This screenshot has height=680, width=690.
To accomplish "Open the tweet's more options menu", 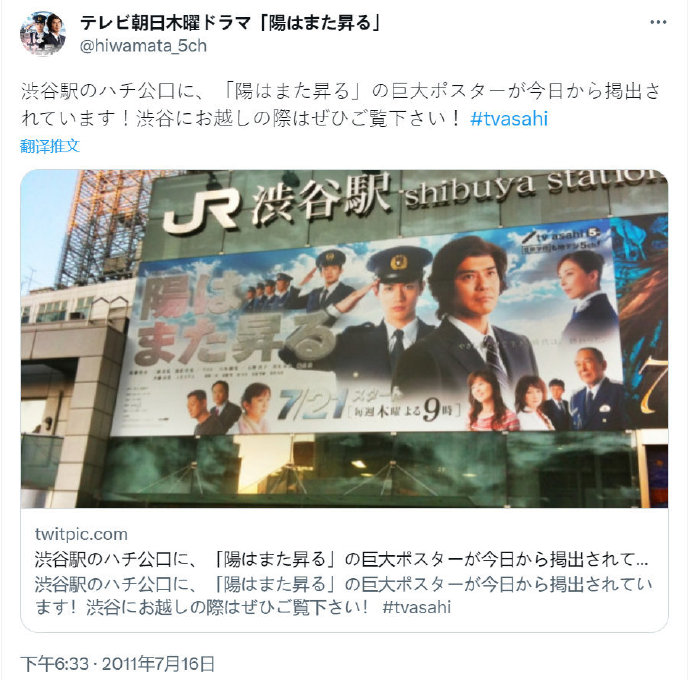I will (x=658, y=22).
